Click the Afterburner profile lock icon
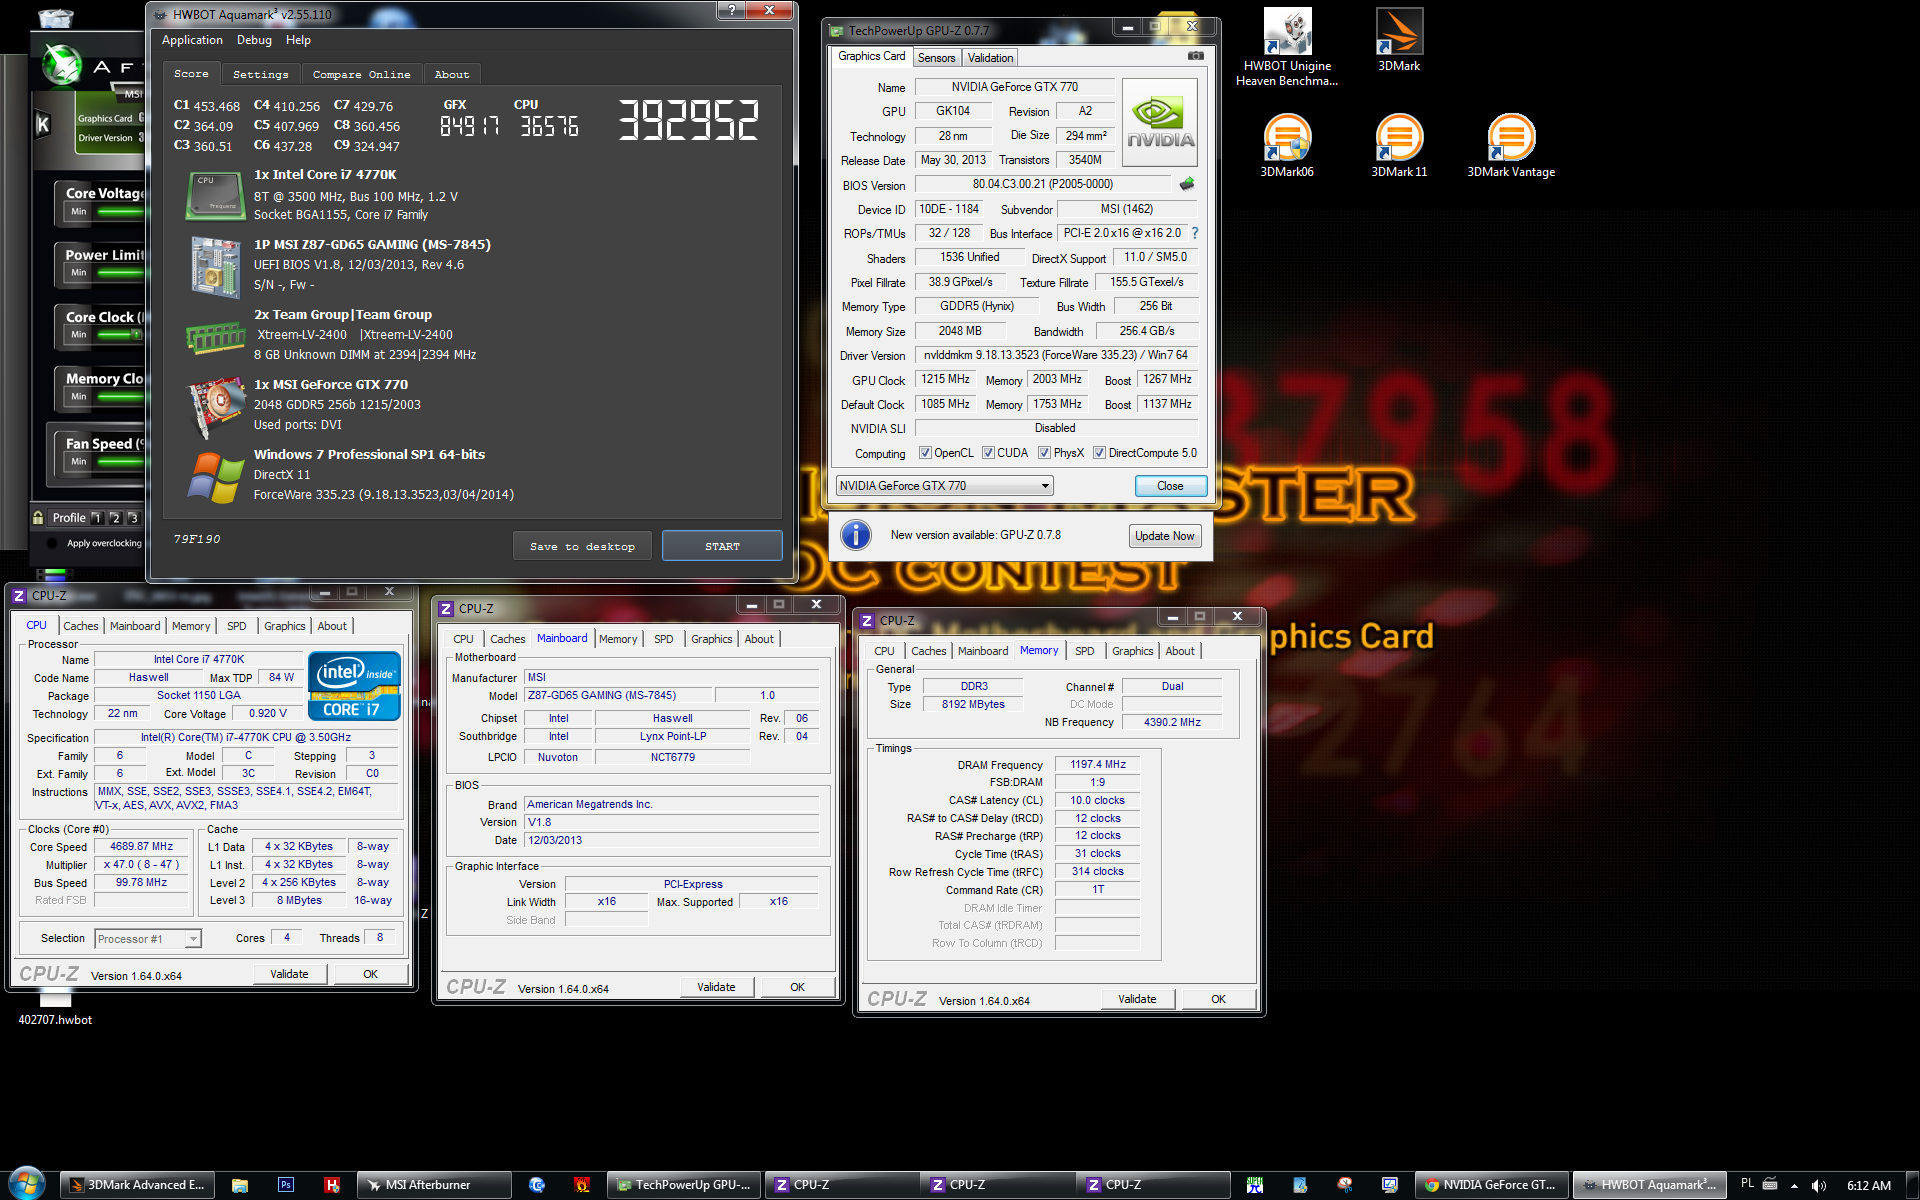Viewport: 1920px width, 1200px height. click(x=38, y=517)
